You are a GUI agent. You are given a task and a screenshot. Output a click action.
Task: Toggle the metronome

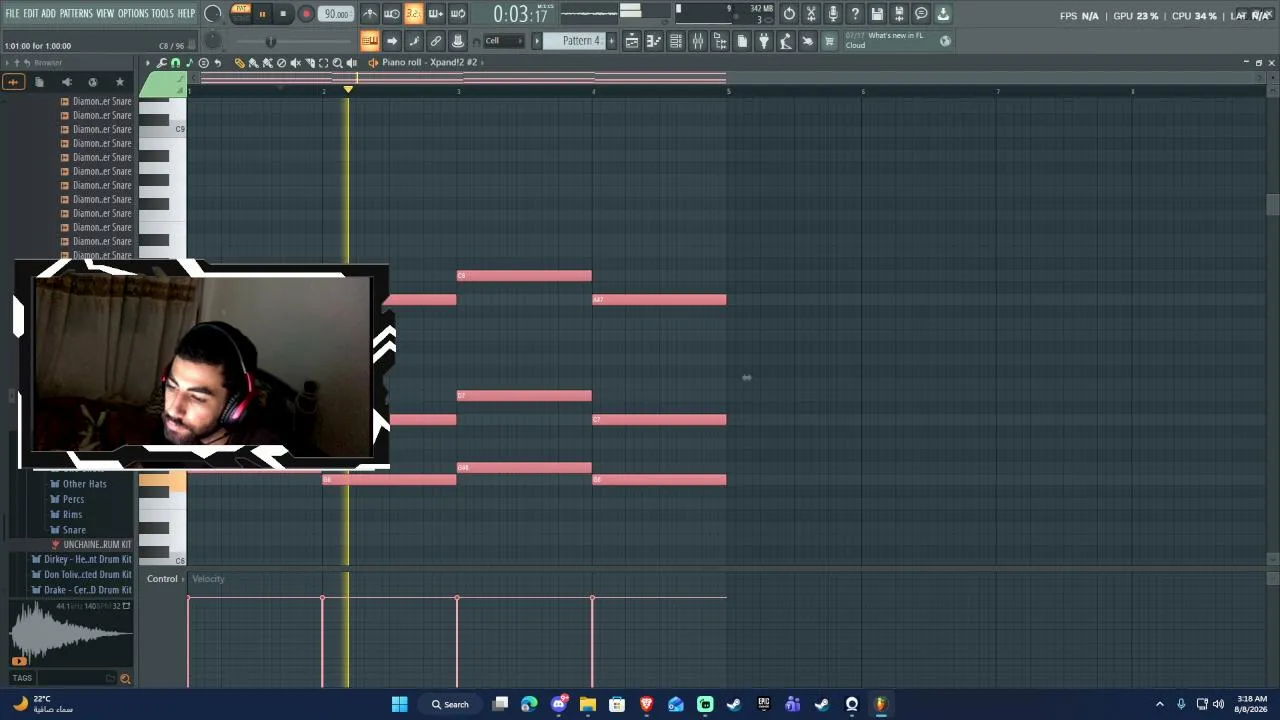(x=370, y=14)
